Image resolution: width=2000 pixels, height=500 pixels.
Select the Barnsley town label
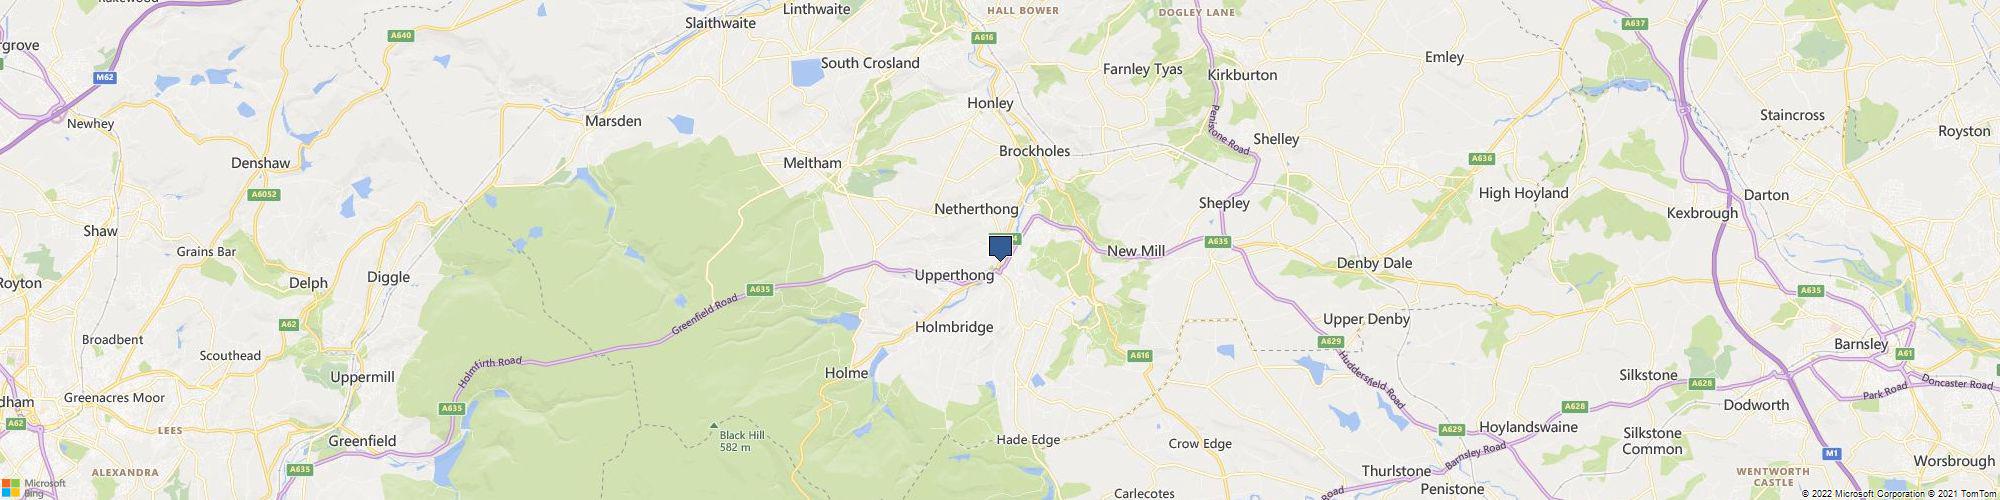1861,344
